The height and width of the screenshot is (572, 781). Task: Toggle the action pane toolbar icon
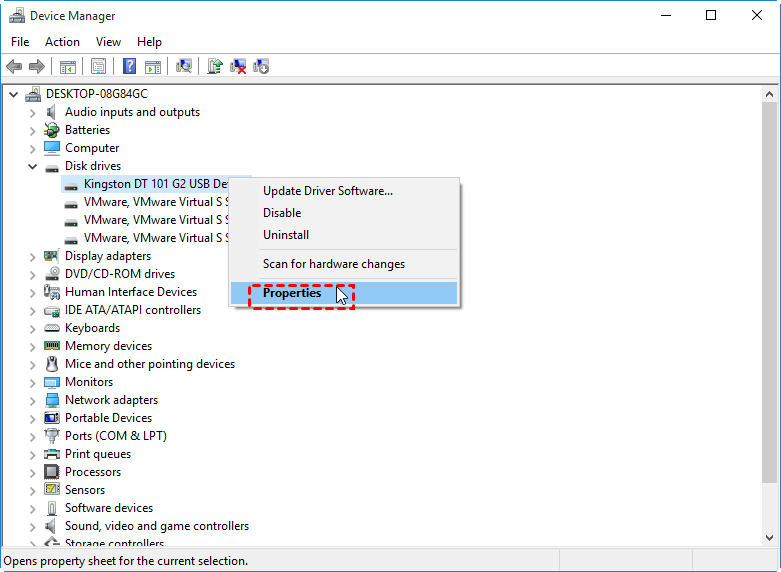(x=153, y=66)
